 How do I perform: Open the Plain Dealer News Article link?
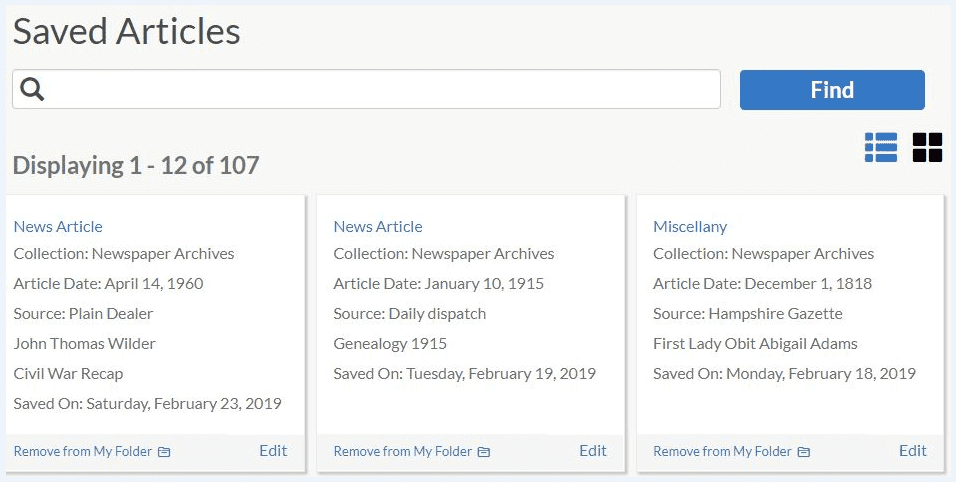(x=58, y=227)
